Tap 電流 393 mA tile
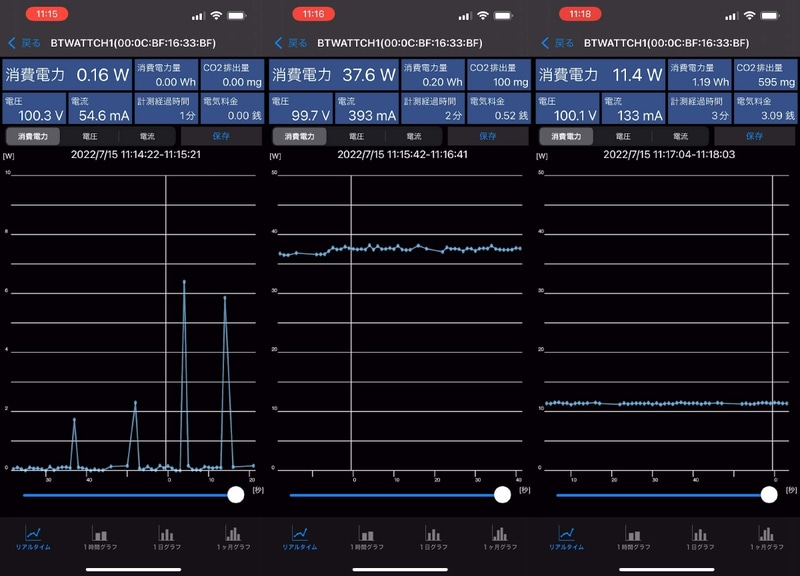 click(x=367, y=108)
